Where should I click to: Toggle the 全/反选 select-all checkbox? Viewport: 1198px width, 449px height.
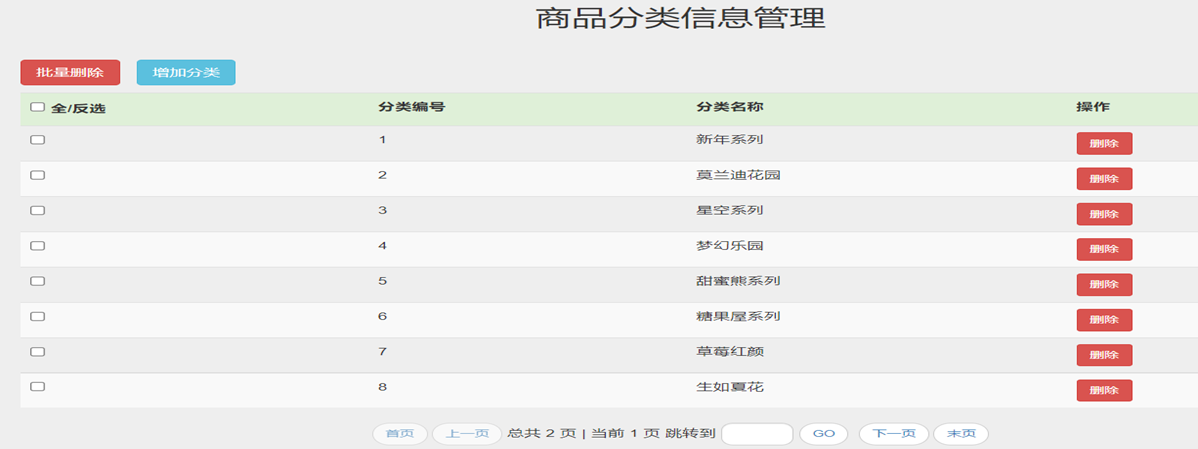(37, 108)
